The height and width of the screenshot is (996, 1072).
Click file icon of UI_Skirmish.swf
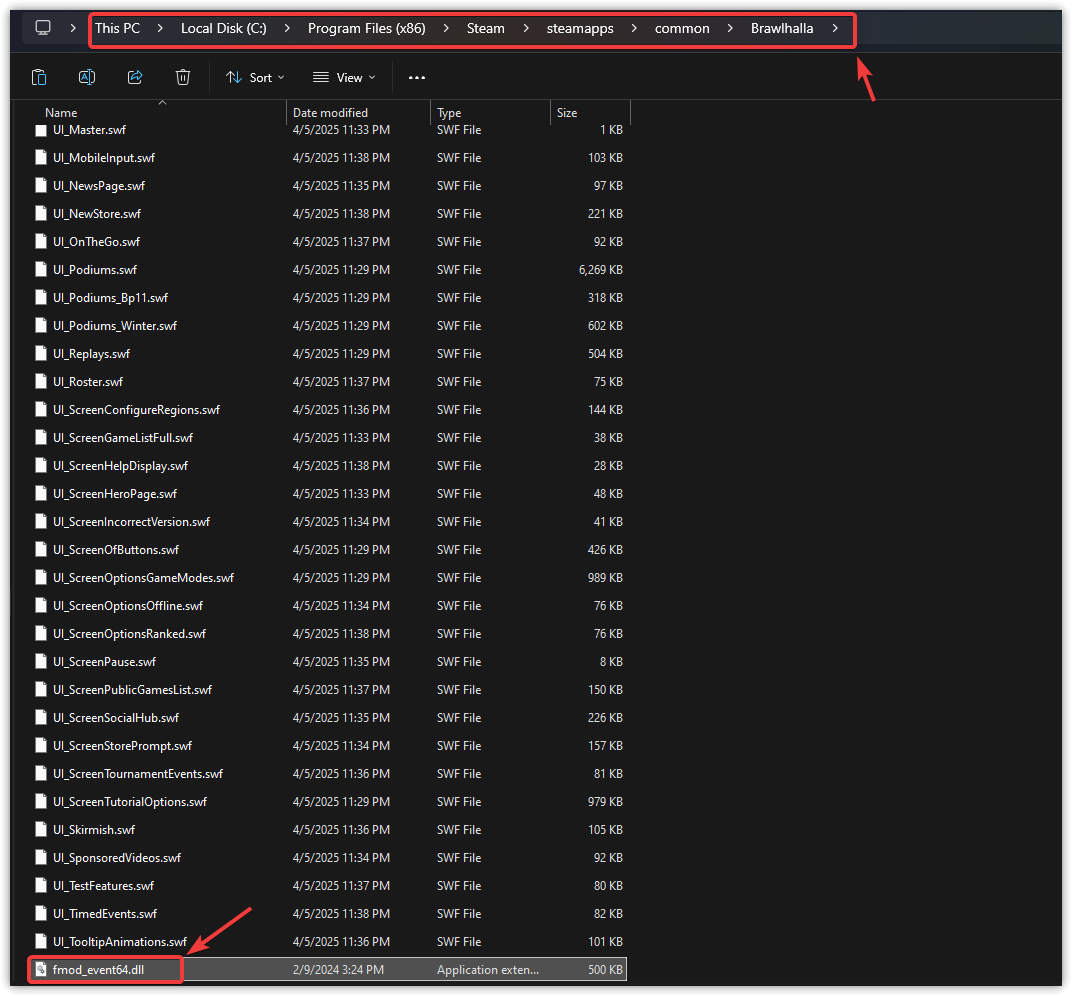pyautogui.click(x=41, y=829)
